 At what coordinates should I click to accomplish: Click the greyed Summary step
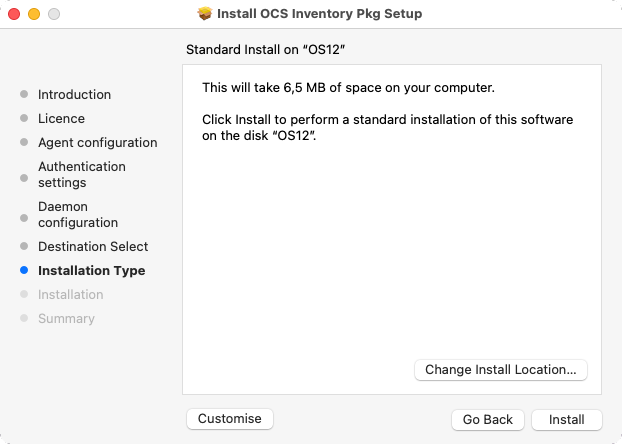[66, 318]
